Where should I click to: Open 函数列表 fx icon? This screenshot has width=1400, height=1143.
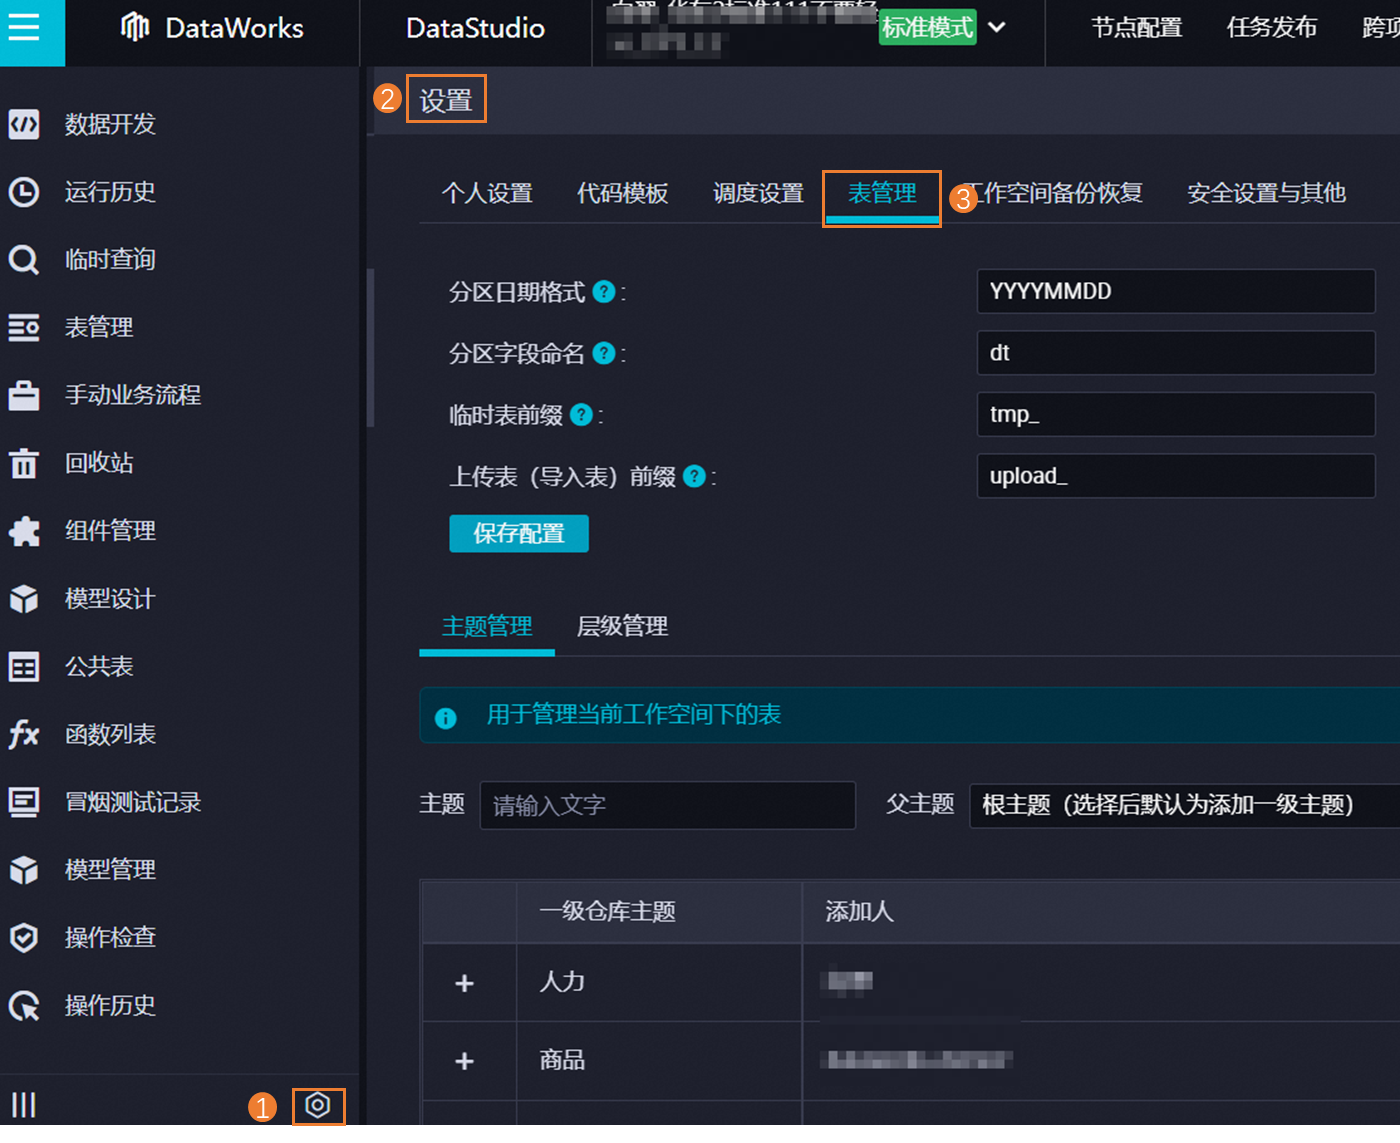tap(24, 734)
